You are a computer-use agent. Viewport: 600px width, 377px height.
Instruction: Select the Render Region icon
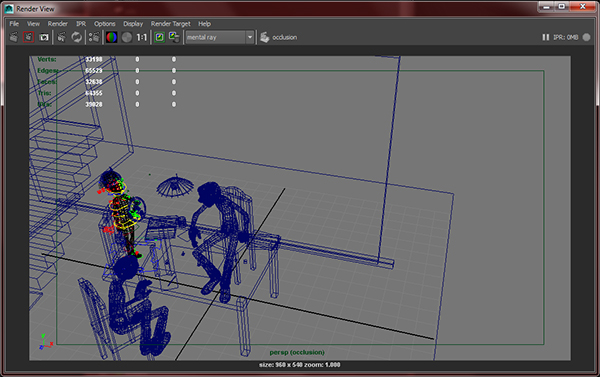(x=29, y=37)
